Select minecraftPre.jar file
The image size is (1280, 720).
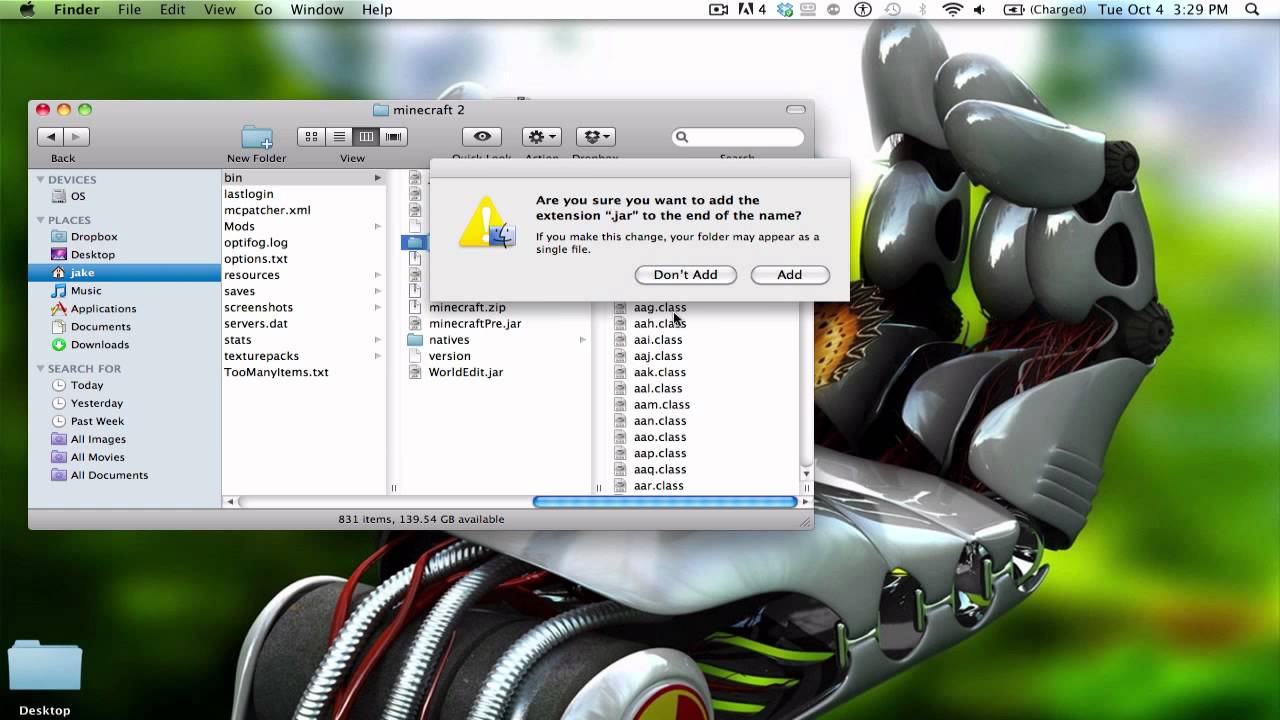(475, 323)
